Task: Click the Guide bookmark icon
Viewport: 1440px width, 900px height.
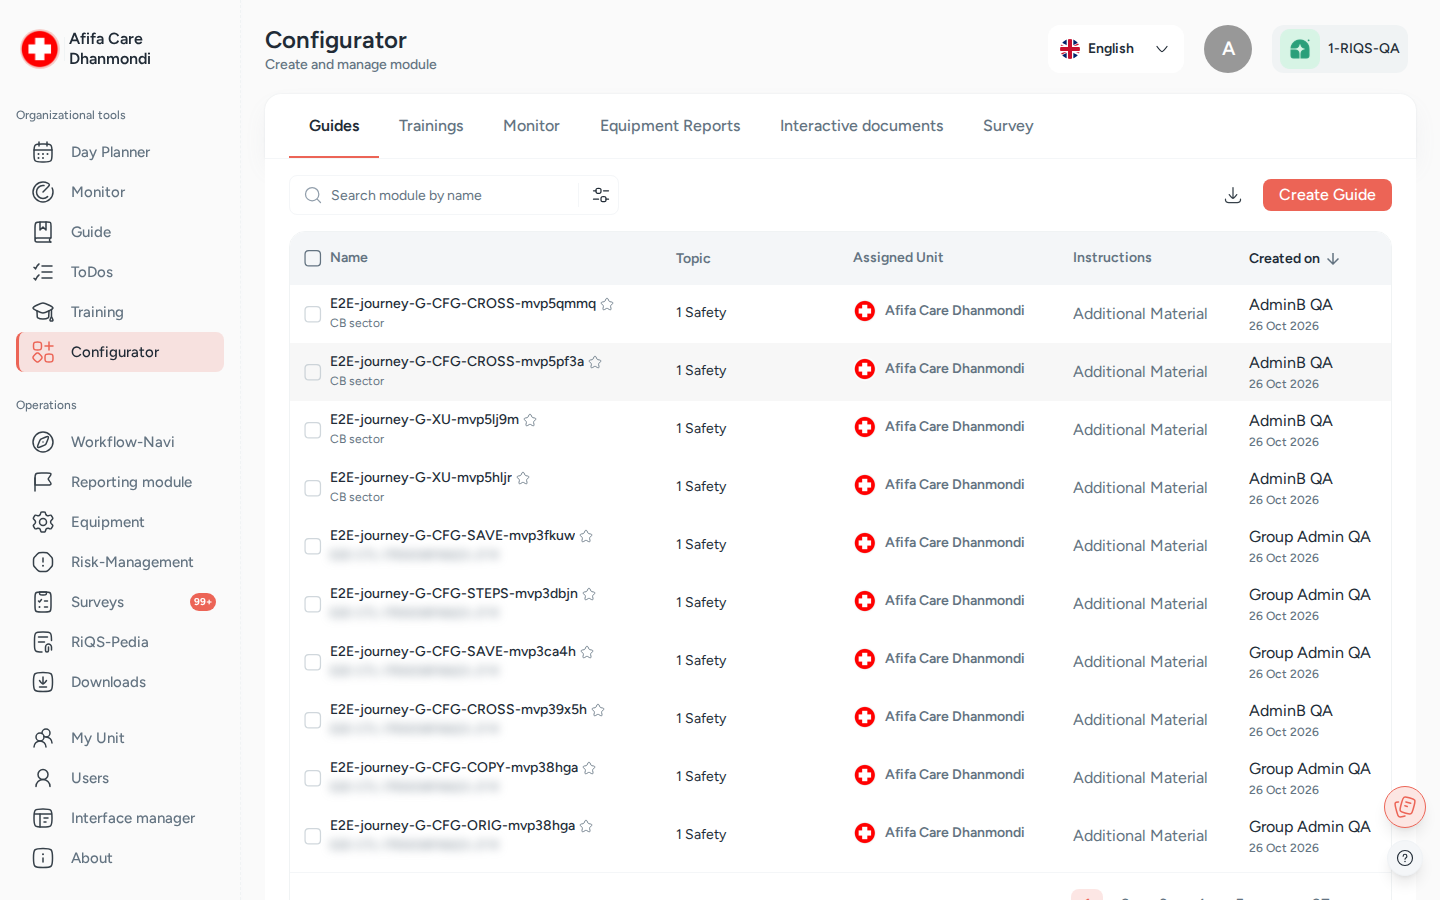Action: [43, 232]
